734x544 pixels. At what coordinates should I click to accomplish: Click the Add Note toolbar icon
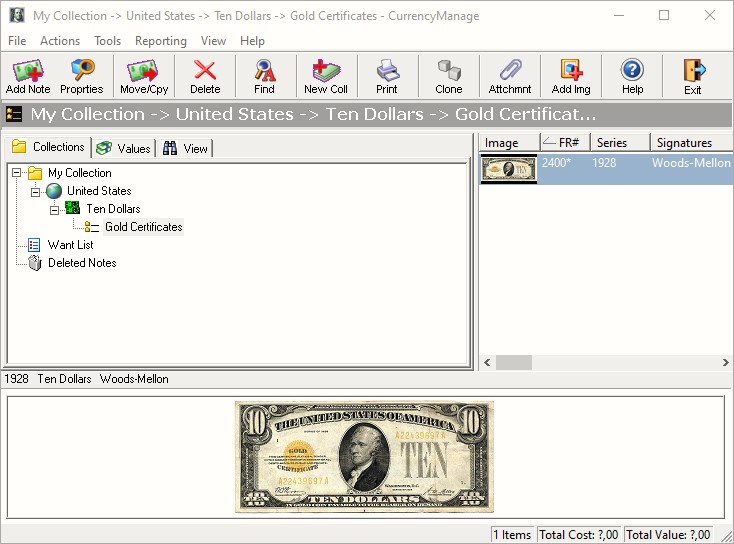pos(28,70)
